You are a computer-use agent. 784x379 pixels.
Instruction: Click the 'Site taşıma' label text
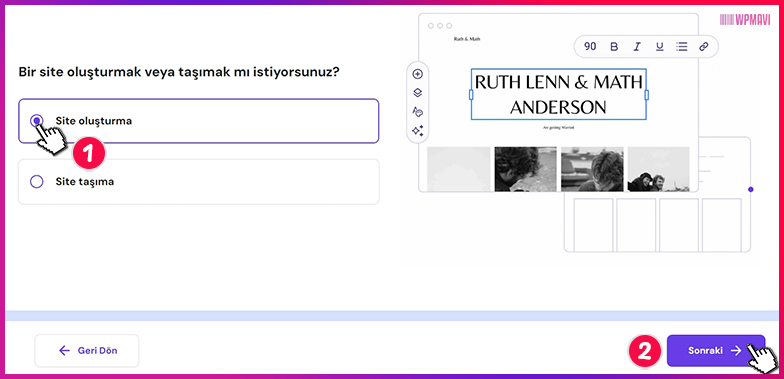click(84, 182)
